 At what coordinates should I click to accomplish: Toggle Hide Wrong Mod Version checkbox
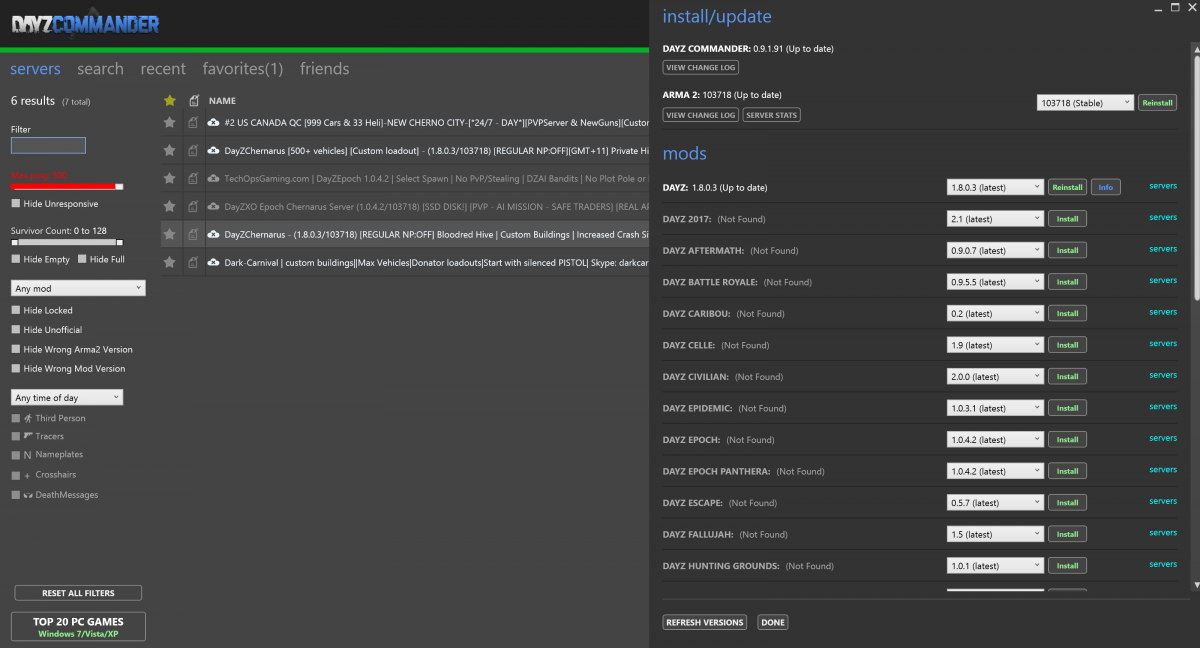pos(16,369)
